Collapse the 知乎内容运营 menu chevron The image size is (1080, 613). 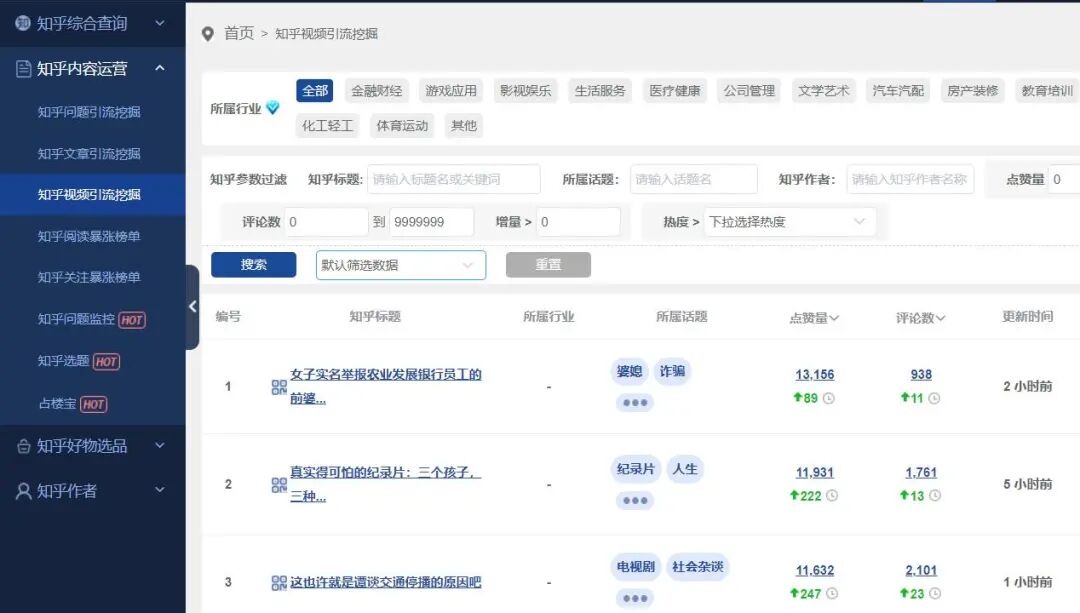pyautogui.click(x=160, y=68)
